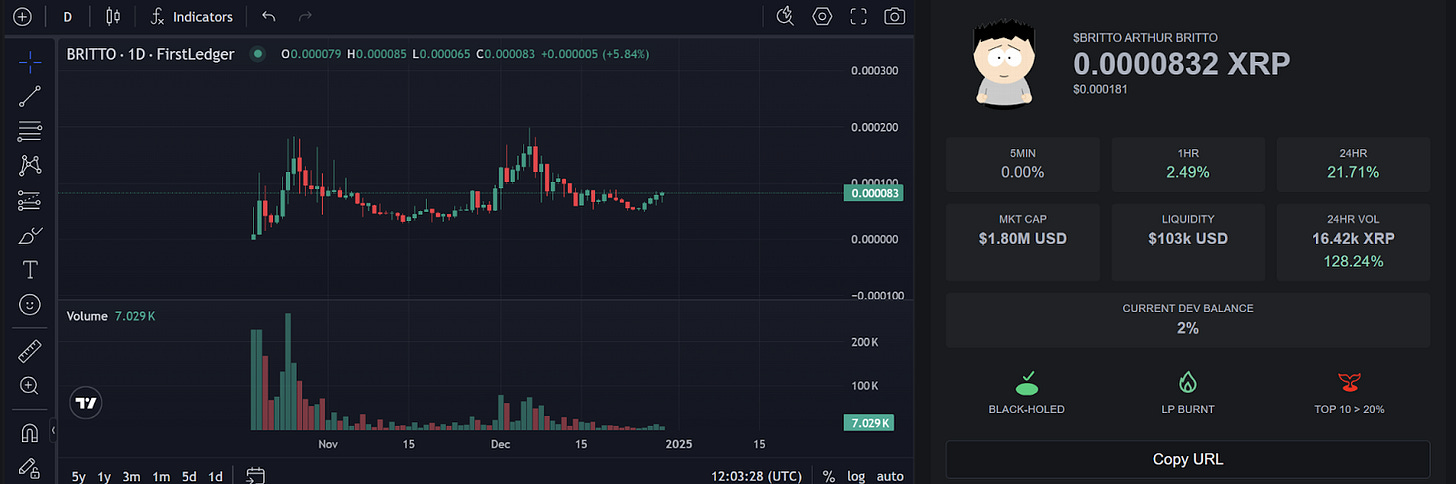
Task: Click the 1HR 2.49% stat card
Action: (x=1188, y=164)
